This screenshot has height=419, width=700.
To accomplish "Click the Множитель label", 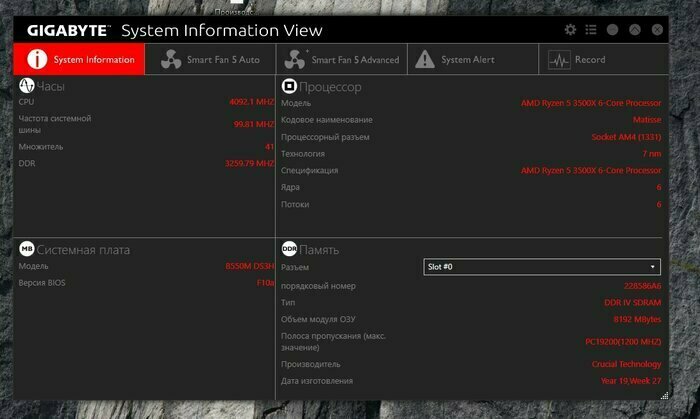I will point(41,146).
